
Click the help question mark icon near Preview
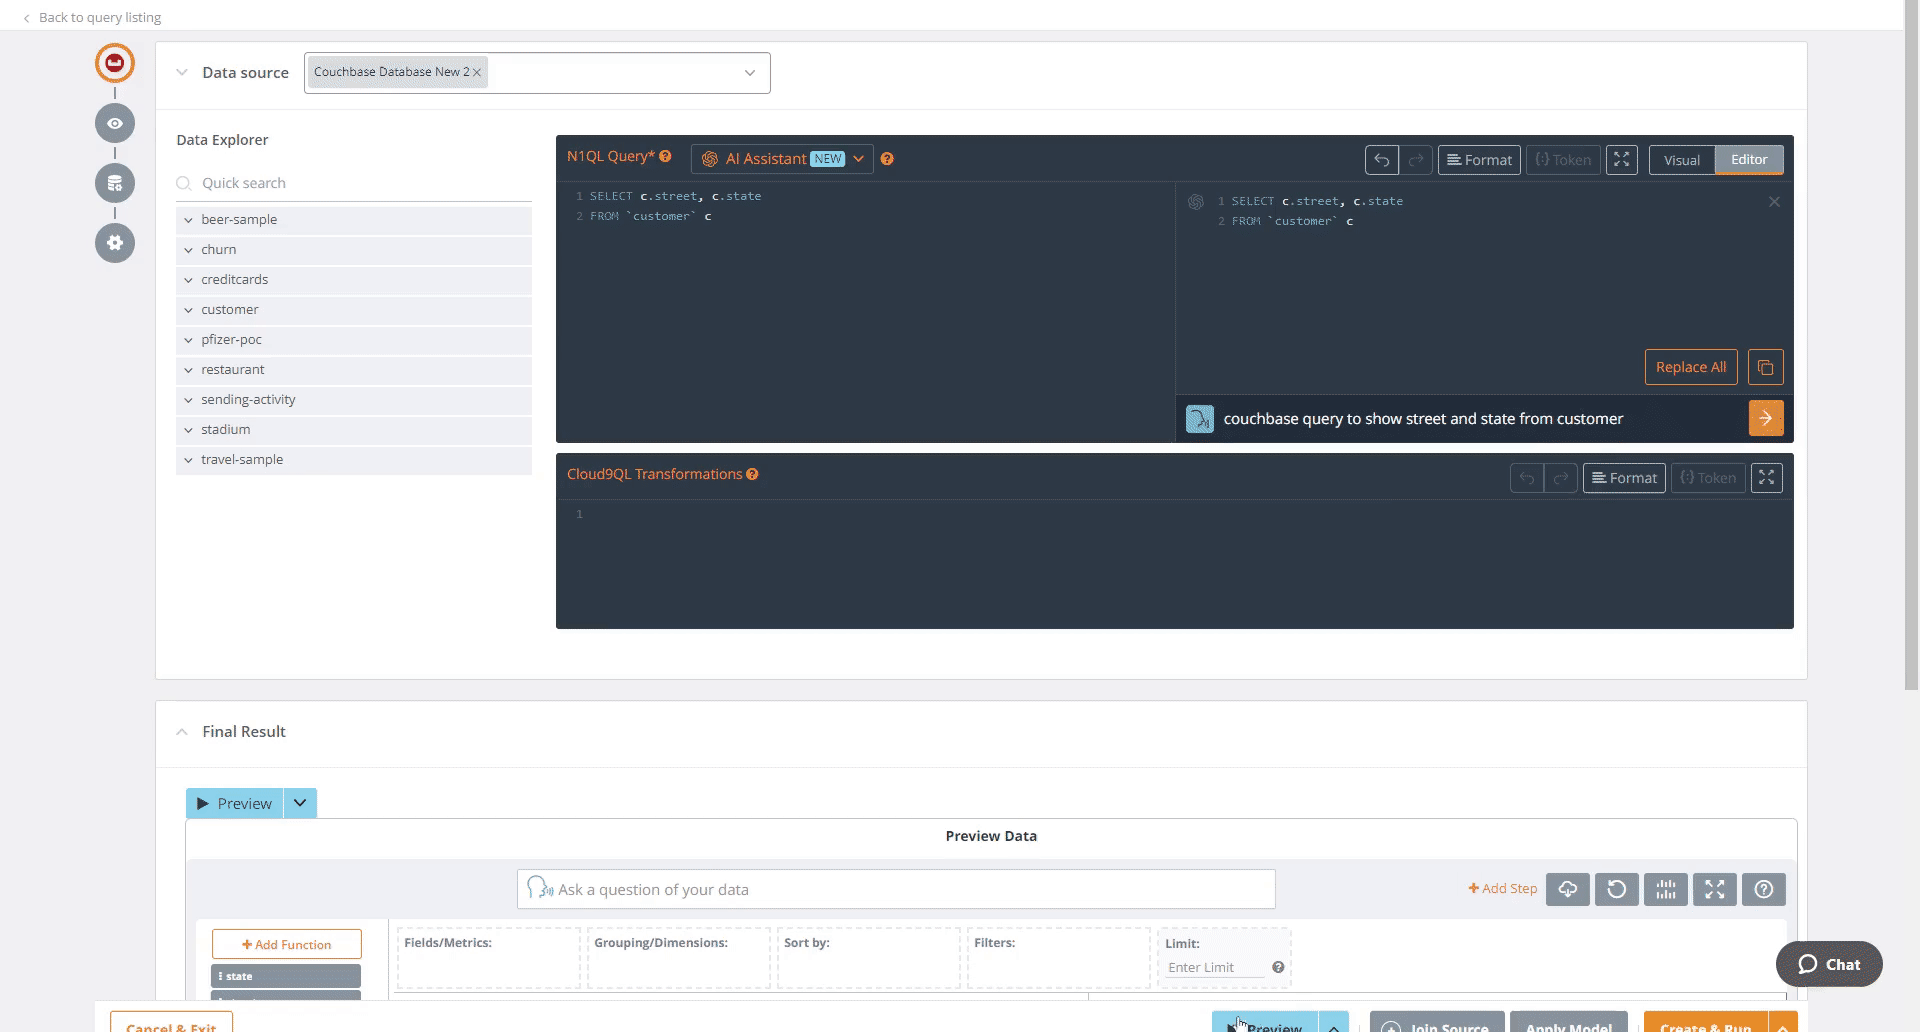point(1763,889)
